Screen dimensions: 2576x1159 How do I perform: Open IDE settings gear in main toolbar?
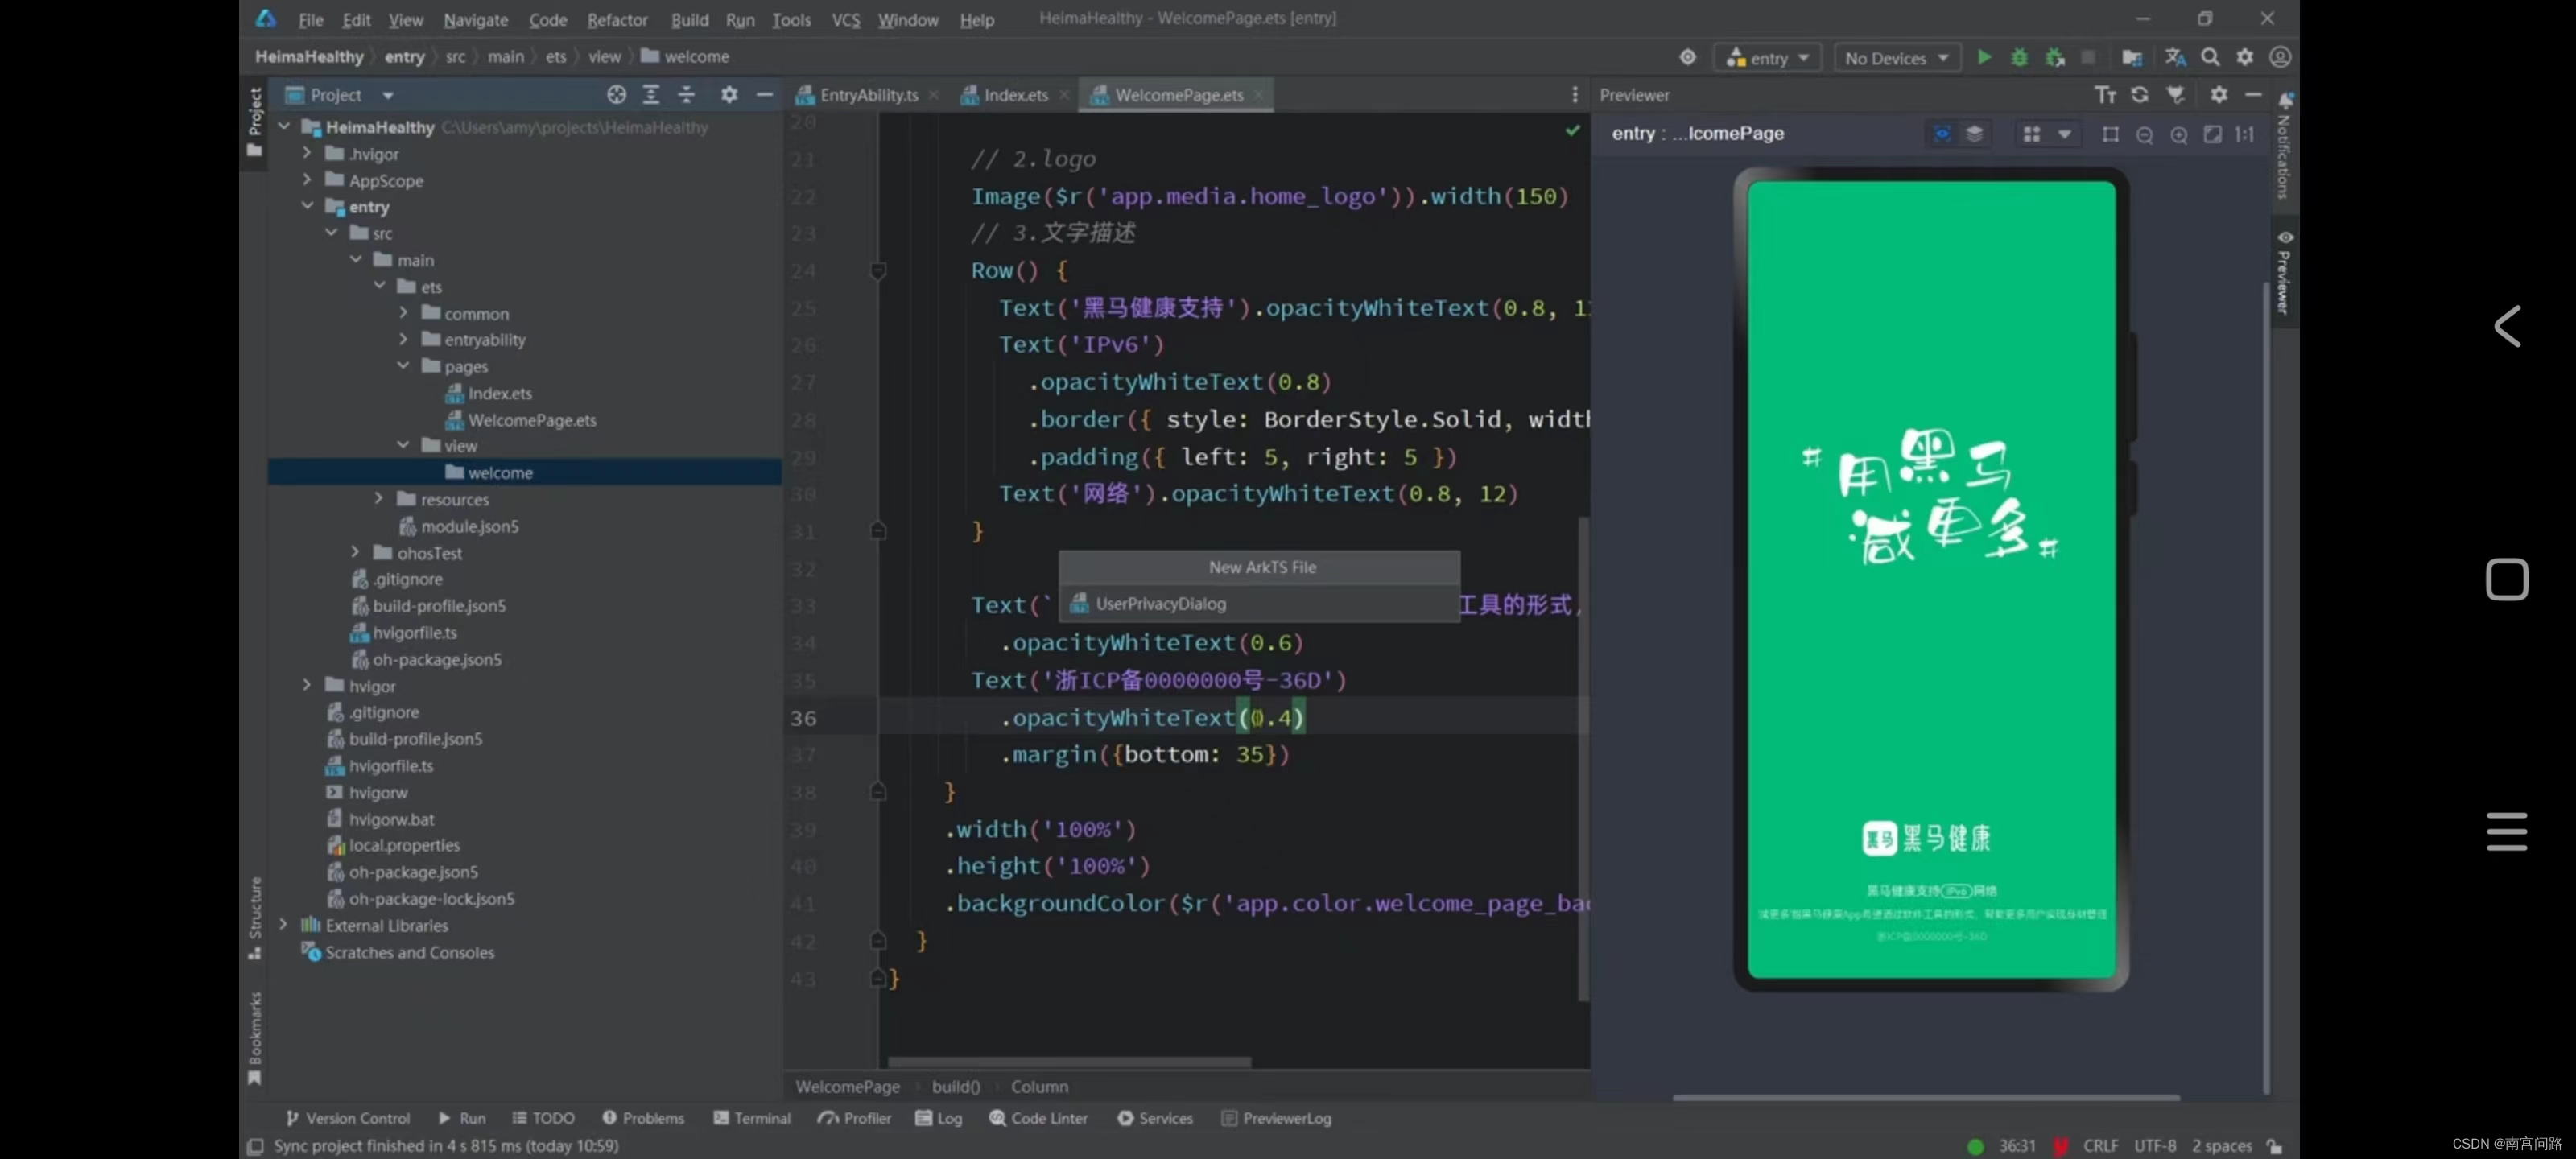(x=2245, y=57)
